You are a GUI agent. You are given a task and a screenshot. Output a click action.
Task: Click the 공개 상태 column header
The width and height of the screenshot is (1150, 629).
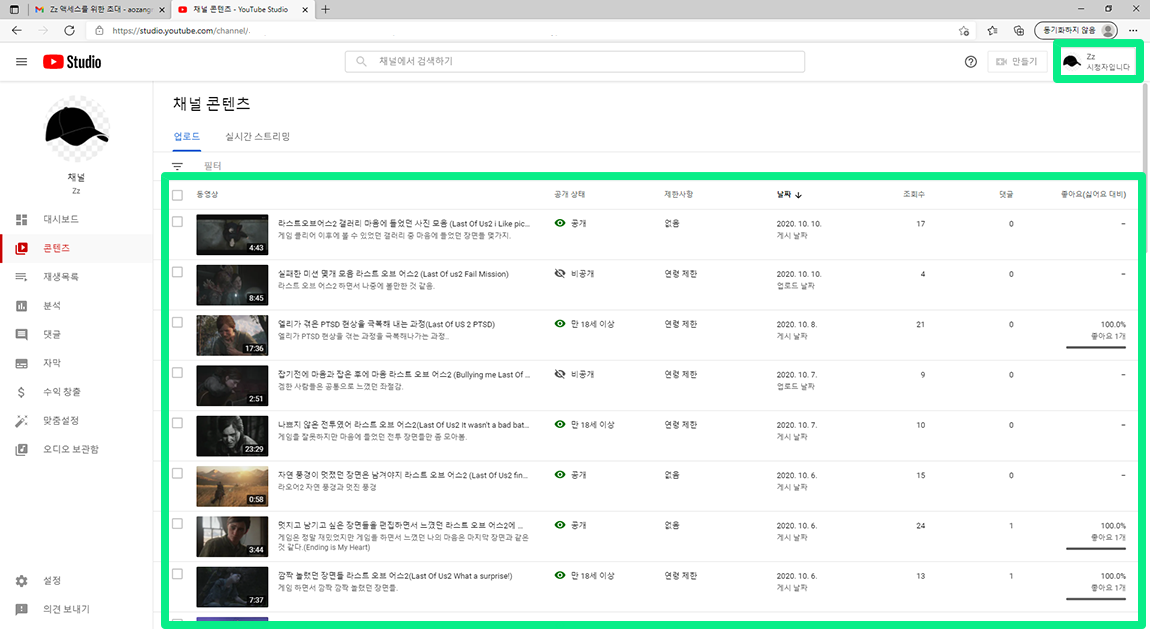(x=570, y=194)
